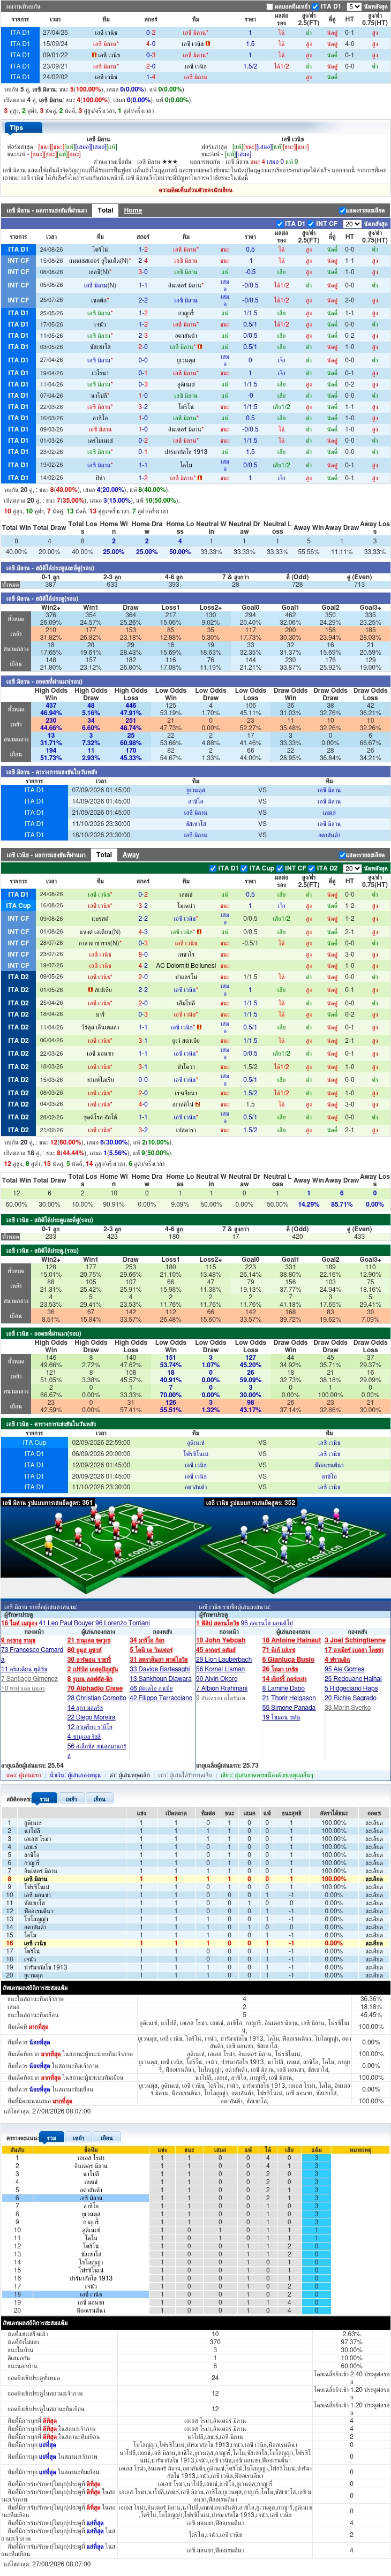The height and width of the screenshot is (2576, 391).
Task: Open the match-count dropdown showing 5
Action: point(353,6)
